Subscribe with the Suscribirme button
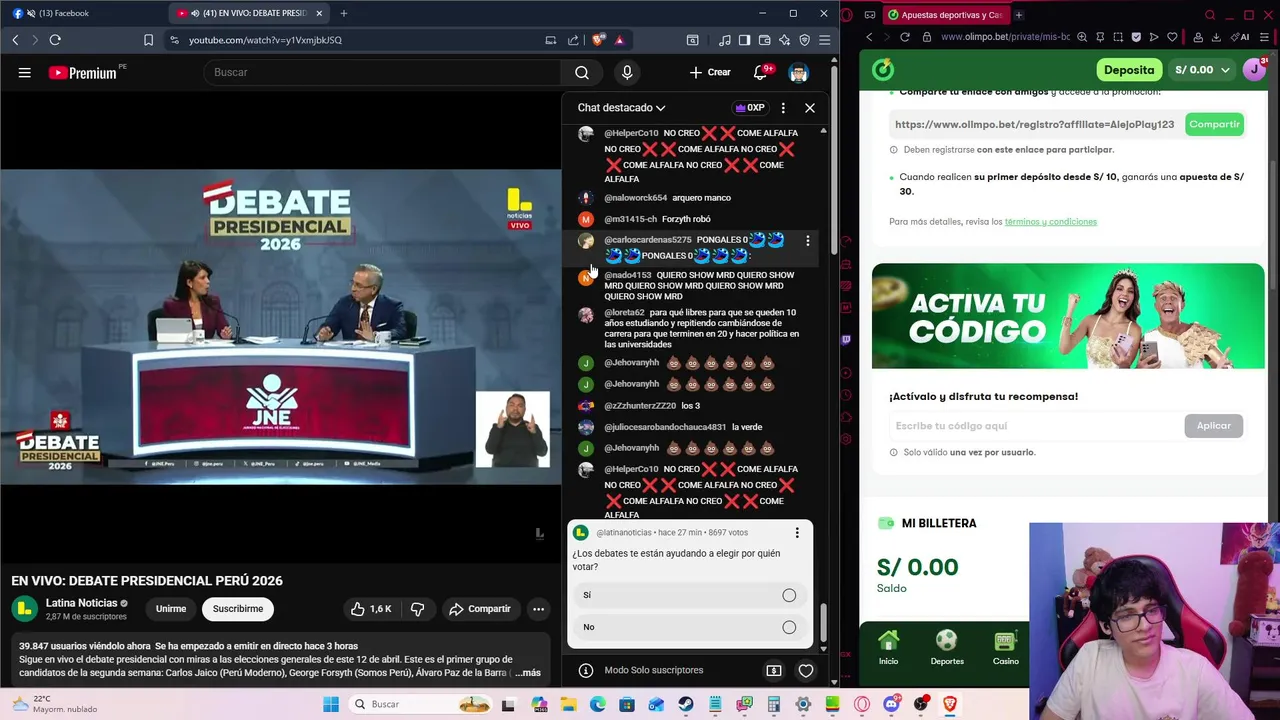Viewport: 1280px width, 720px height. 238,609
